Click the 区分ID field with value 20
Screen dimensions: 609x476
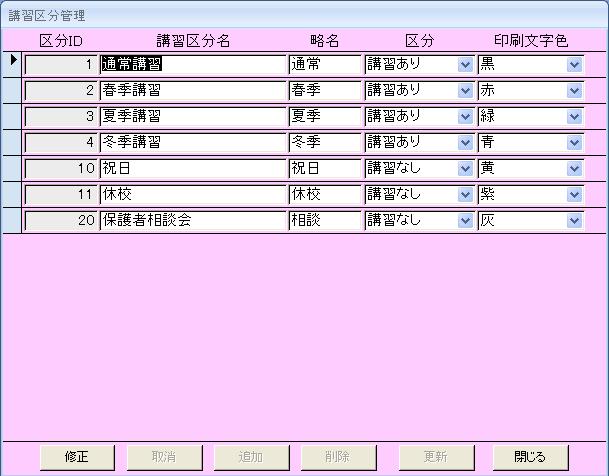[61, 221]
